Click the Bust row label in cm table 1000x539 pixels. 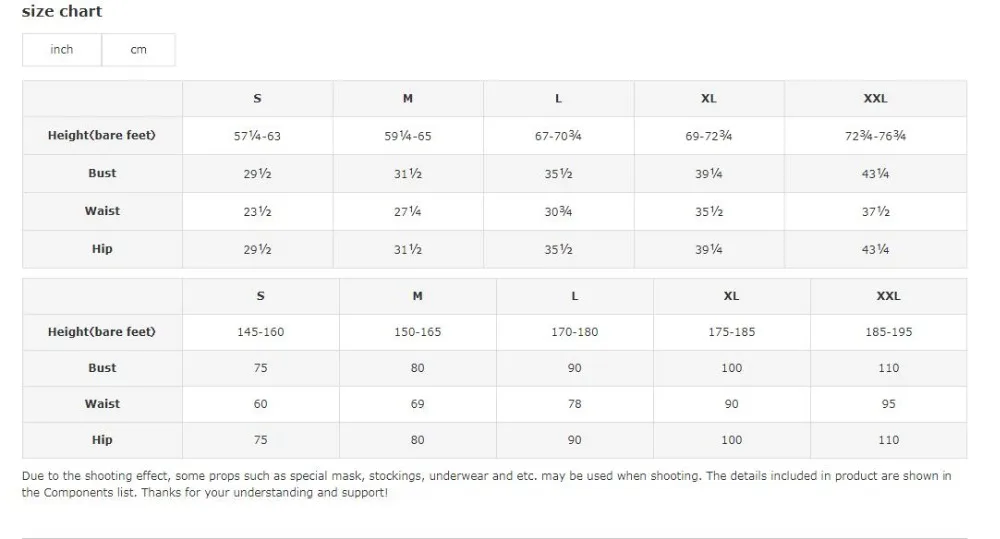[102, 368]
